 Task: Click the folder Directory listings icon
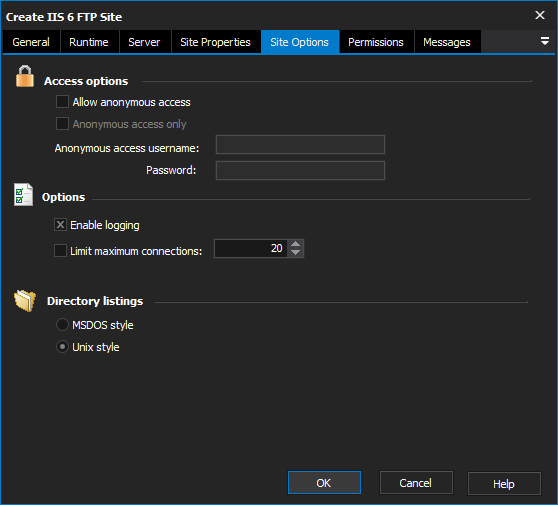[25, 300]
